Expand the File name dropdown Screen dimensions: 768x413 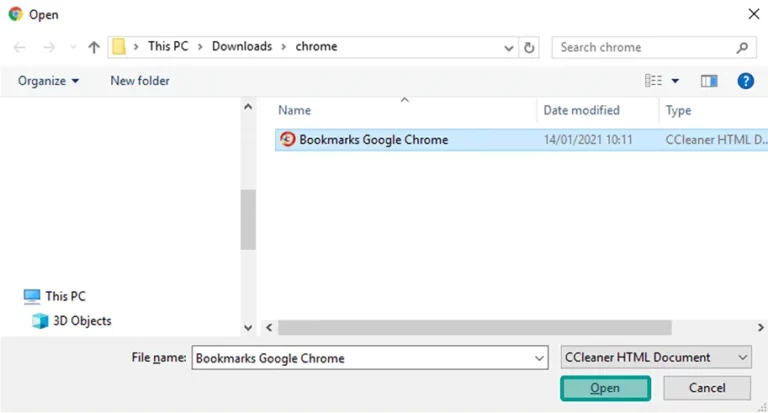[539, 358]
